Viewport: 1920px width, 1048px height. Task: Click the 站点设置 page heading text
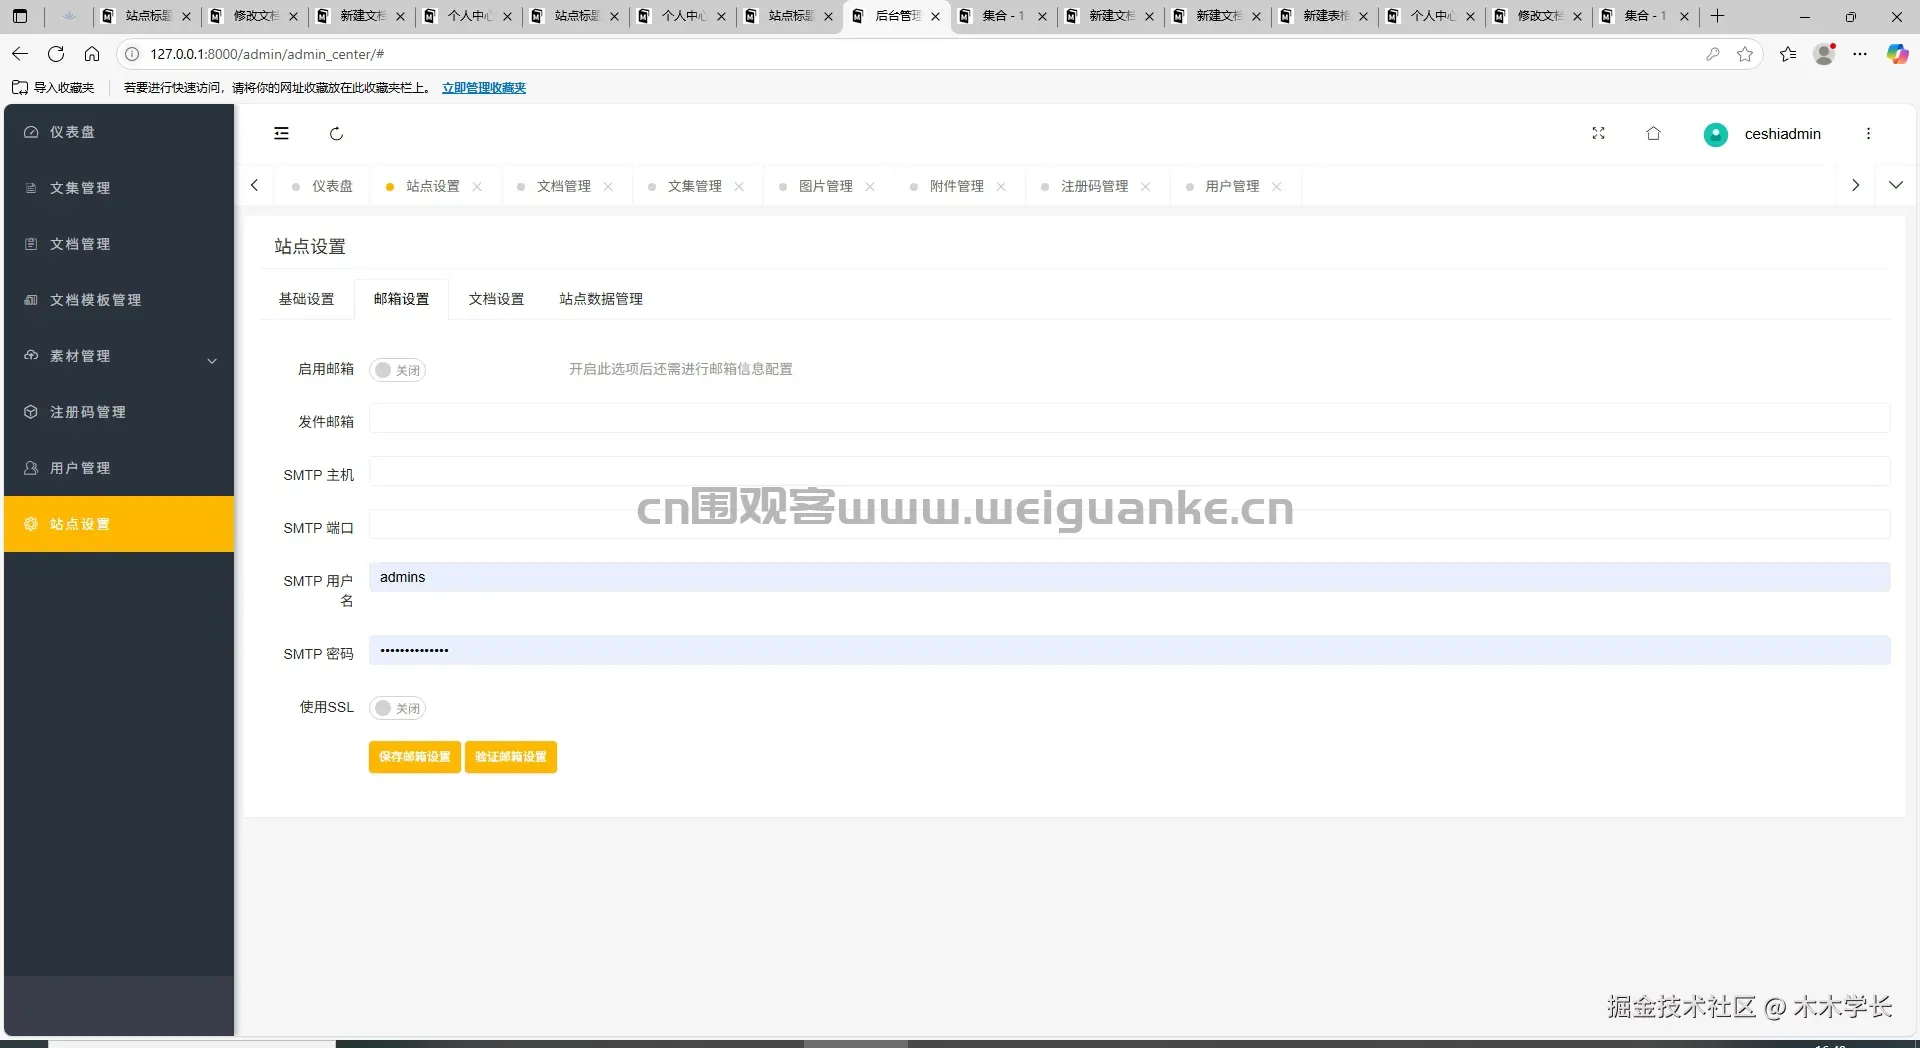point(310,247)
